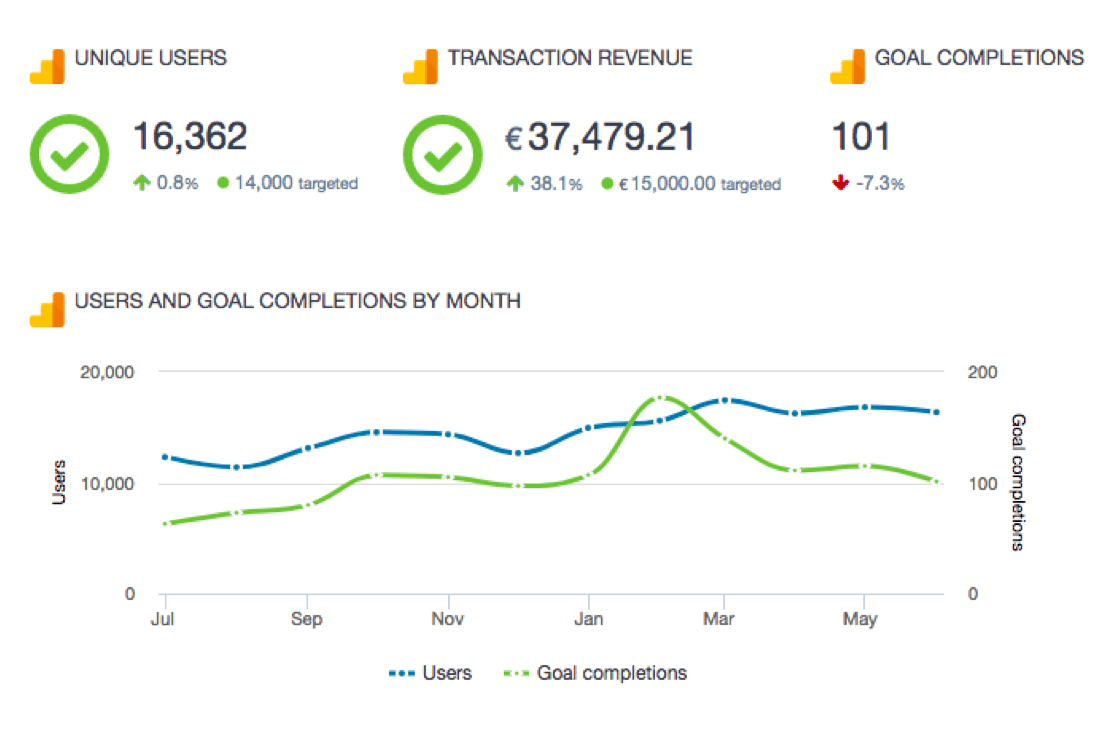Click the Google Analytics icon beside Goal Completions
The width and height of the screenshot is (1112, 736).
(x=848, y=66)
